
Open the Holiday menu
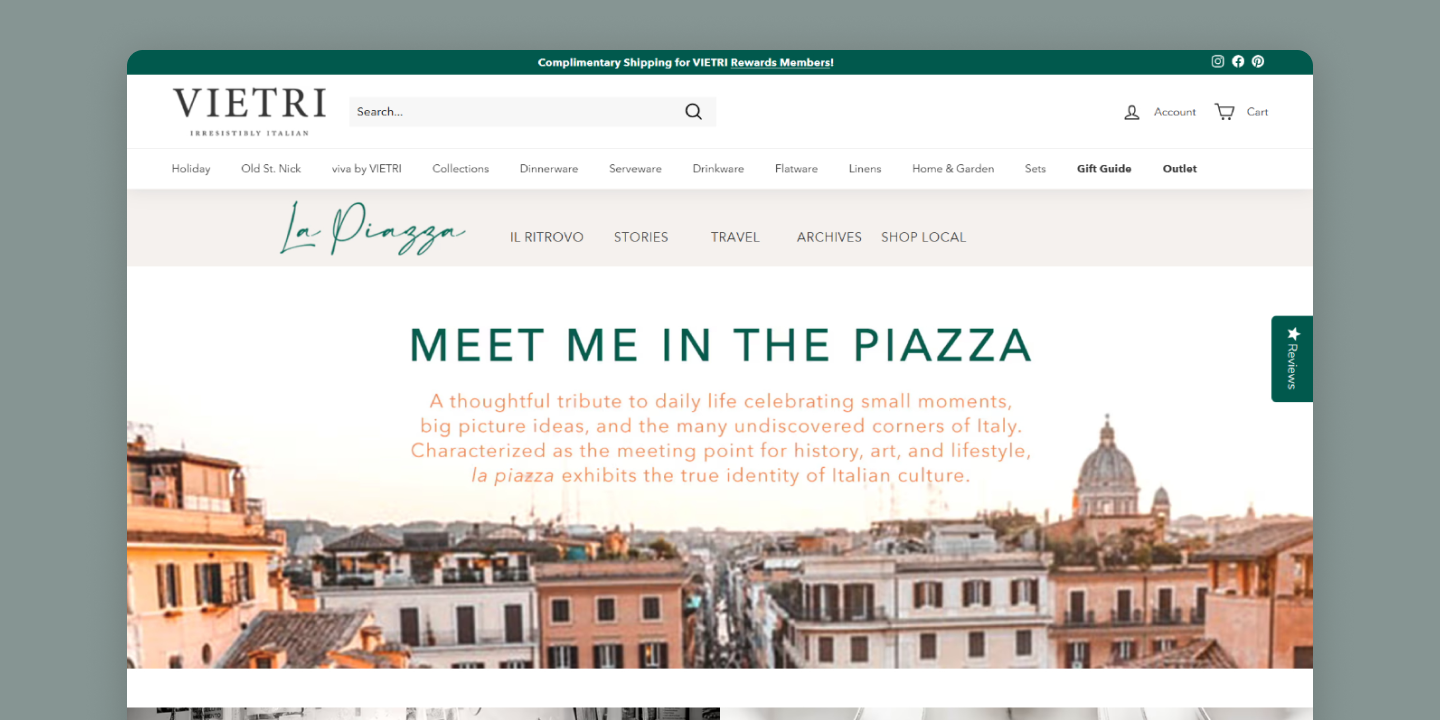(x=191, y=169)
